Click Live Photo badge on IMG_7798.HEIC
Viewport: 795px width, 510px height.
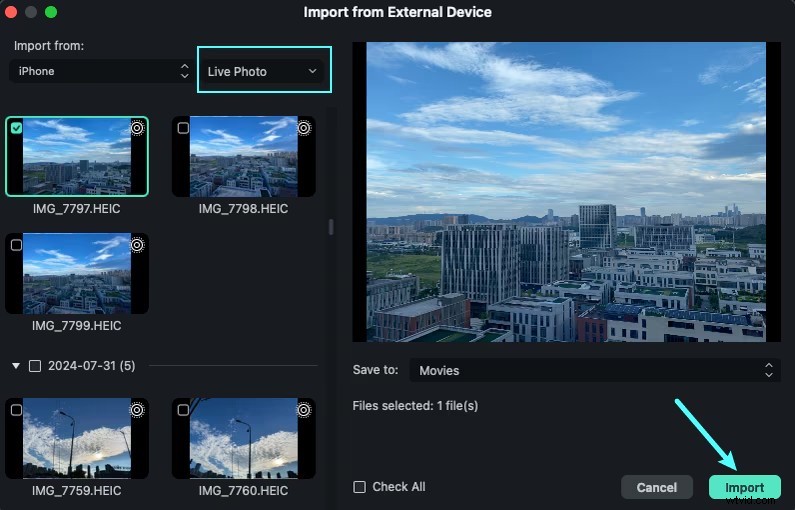click(304, 128)
